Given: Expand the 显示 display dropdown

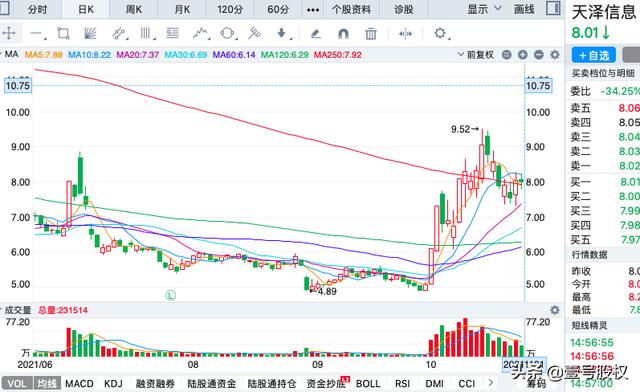Looking at the screenshot, I should (484, 9).
